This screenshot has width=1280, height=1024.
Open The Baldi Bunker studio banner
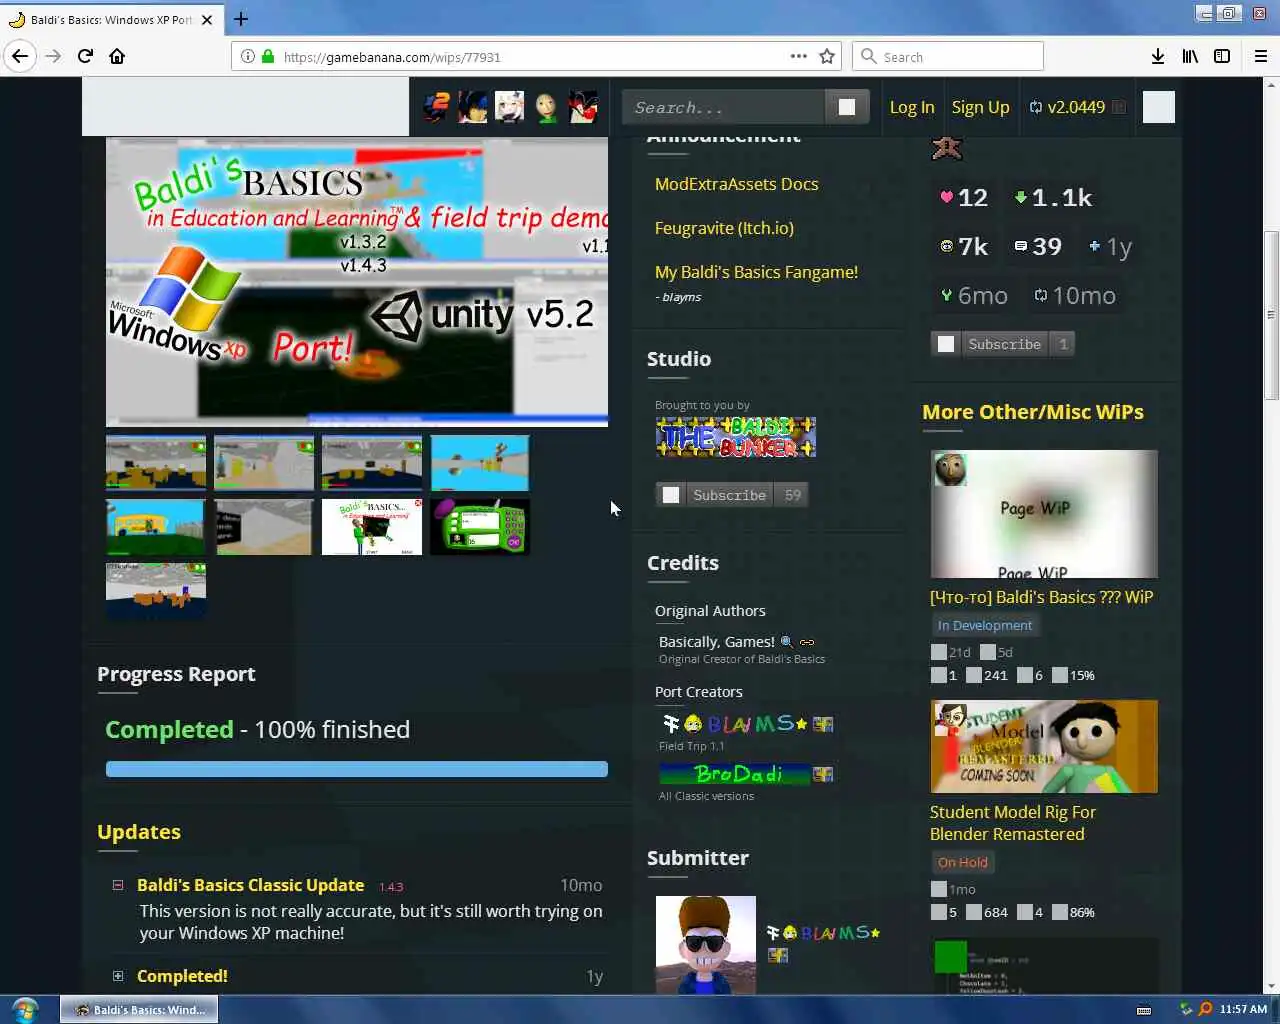[736, 437]
